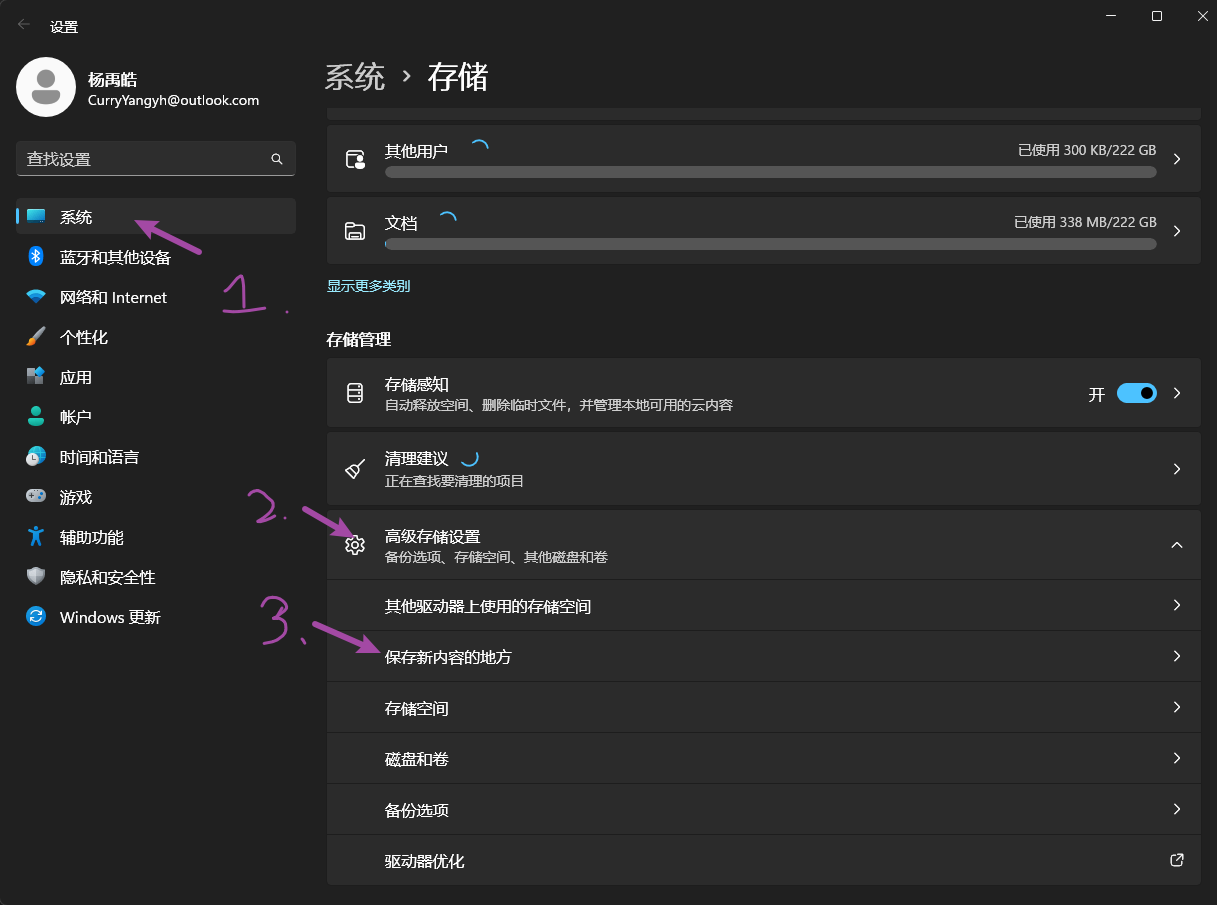Click the 存储感知 drive icon
This screenshot has width=1217, height=905.
355,393
